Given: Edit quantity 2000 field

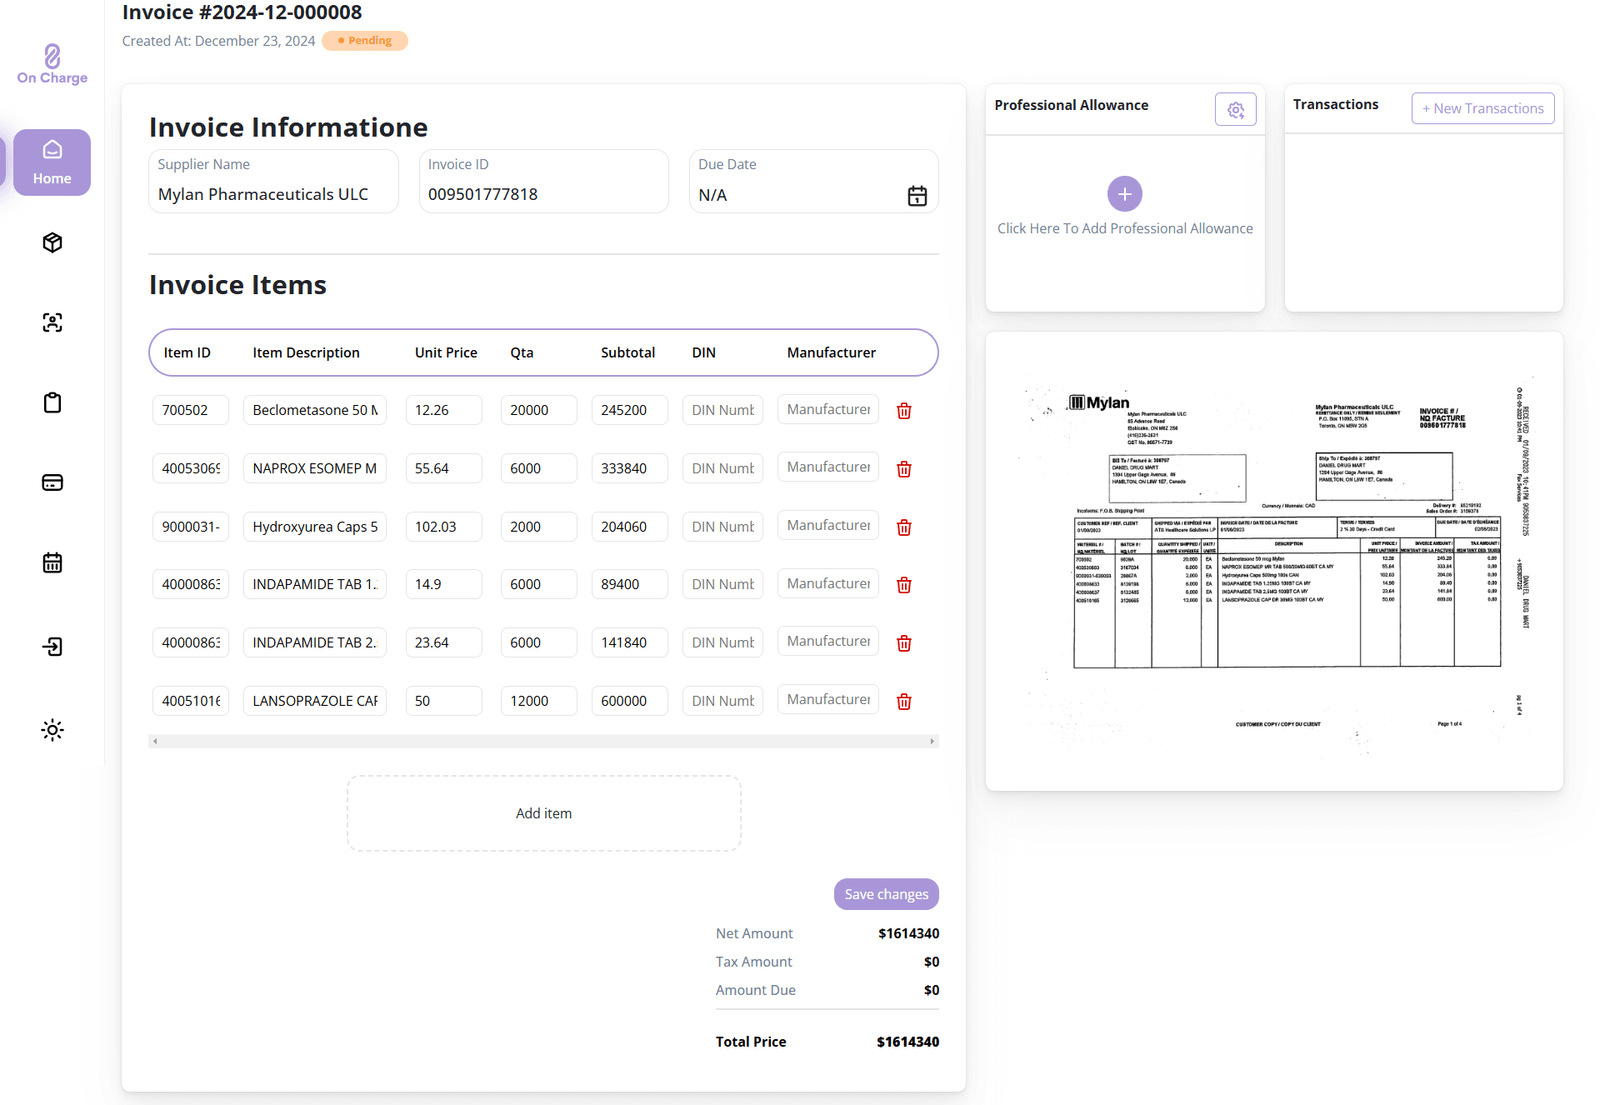Looking at the screenshot, I should coord(539,526).
